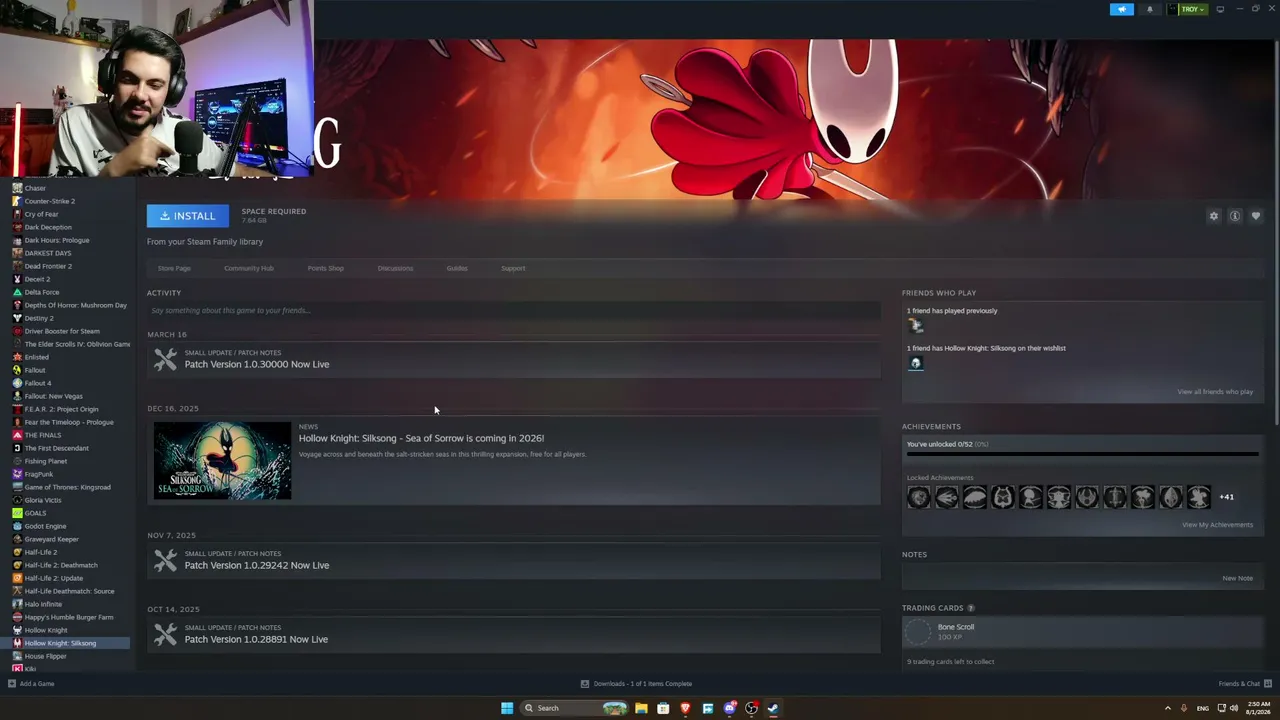Click the Half-Life 2 game icon
Image resolution: width=1280 pixels, height=720 pixels.
point(17,552)
